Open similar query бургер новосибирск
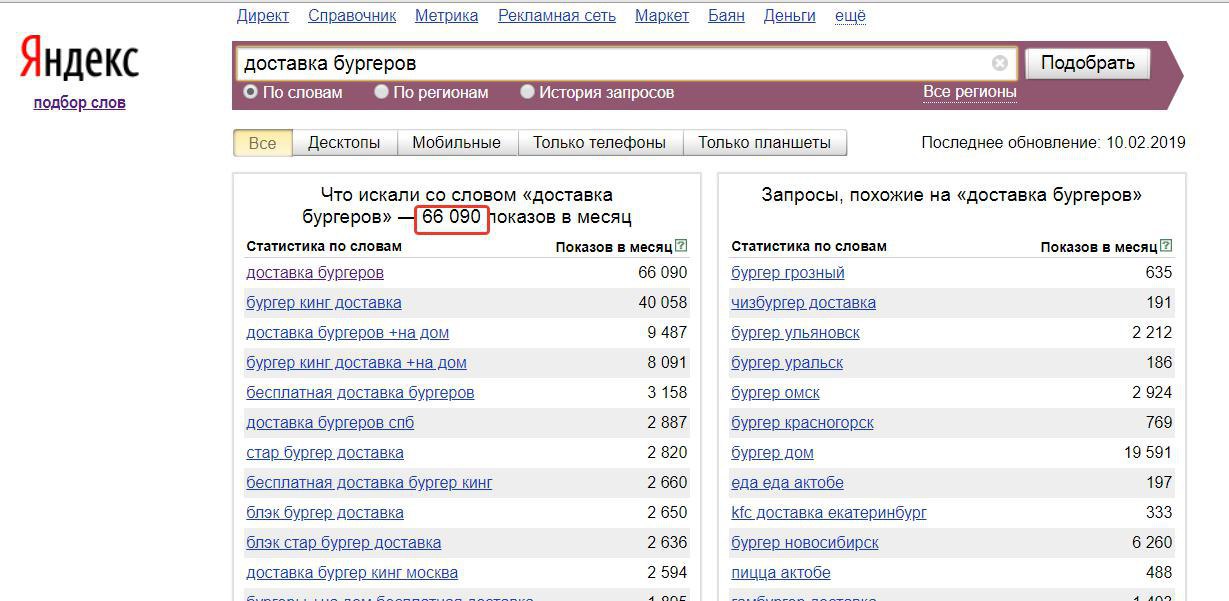The height and width of the screenshot is (601, 1229). pos(805,542)
